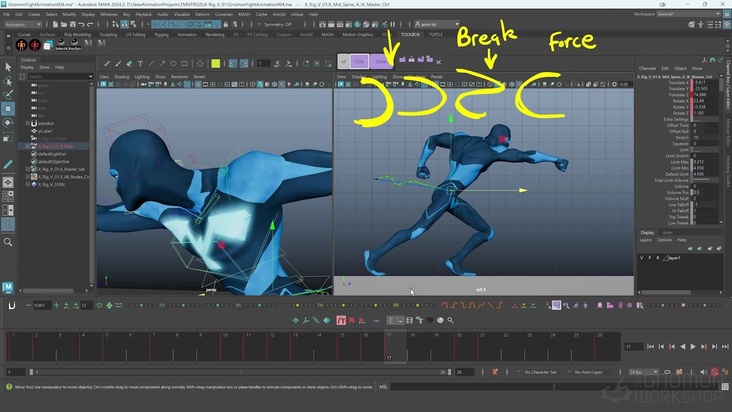Switch to the Rigging shelf tab

point(161,34)
